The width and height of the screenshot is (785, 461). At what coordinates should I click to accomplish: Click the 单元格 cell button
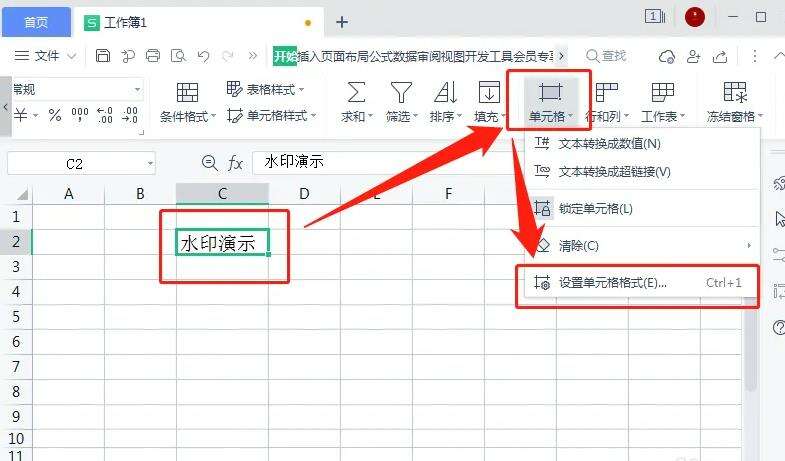(550, 102)
